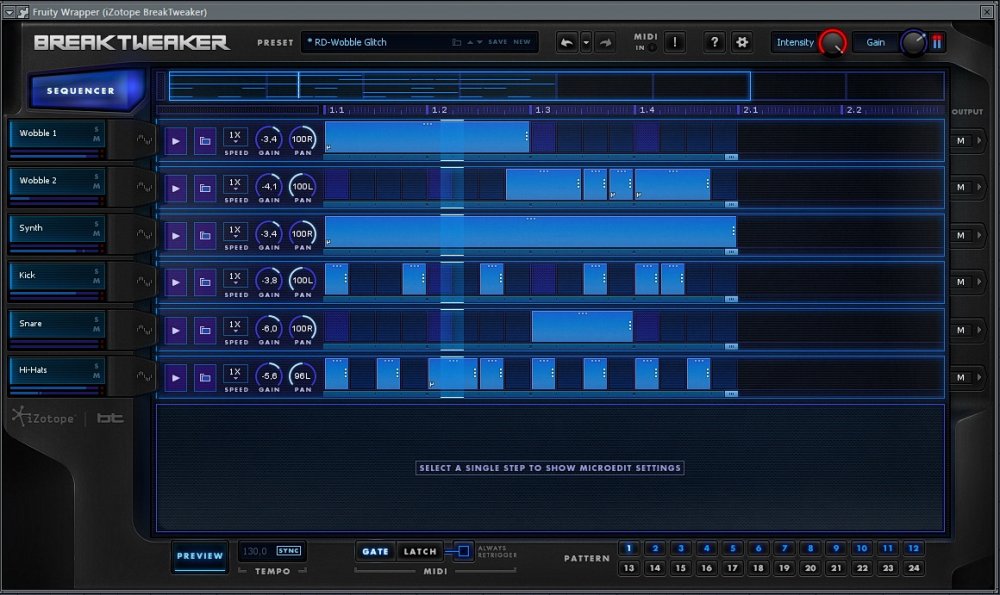Mute the Synth output
1000x595 pixels.
click(960, 235)
